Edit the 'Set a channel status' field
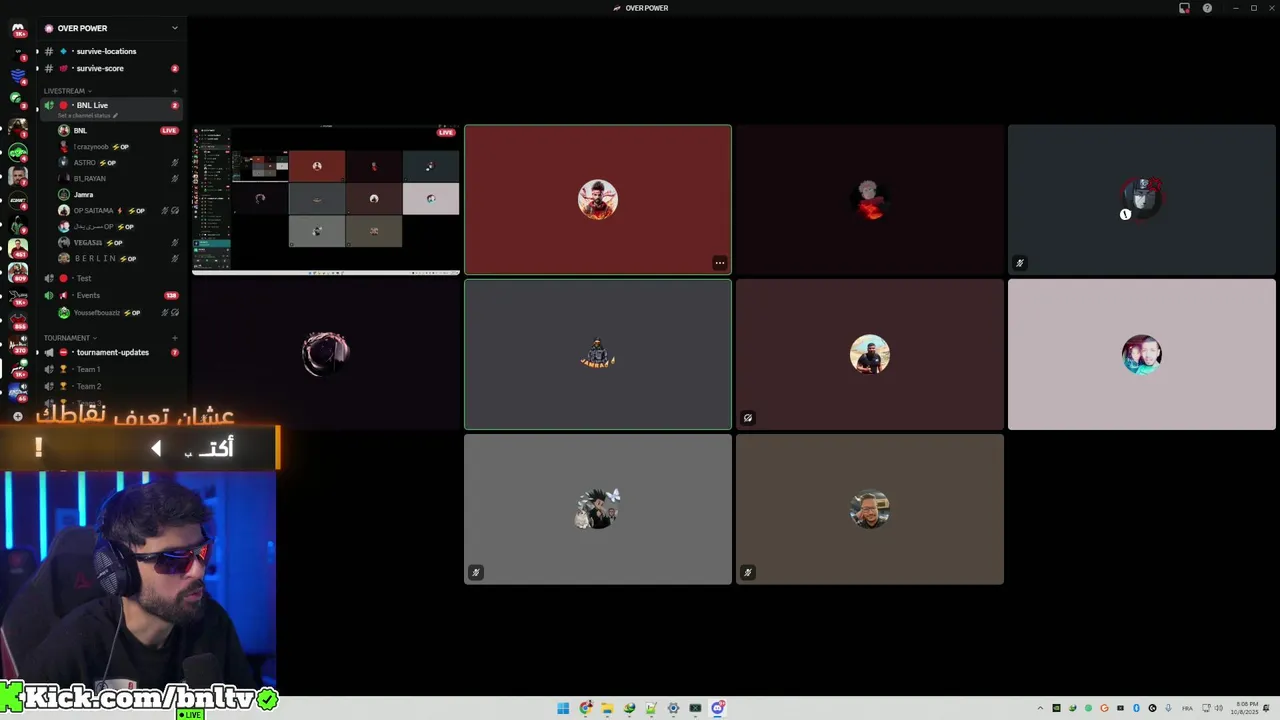The height and width of the screenshot is (720, 1280). click(88, 116)
